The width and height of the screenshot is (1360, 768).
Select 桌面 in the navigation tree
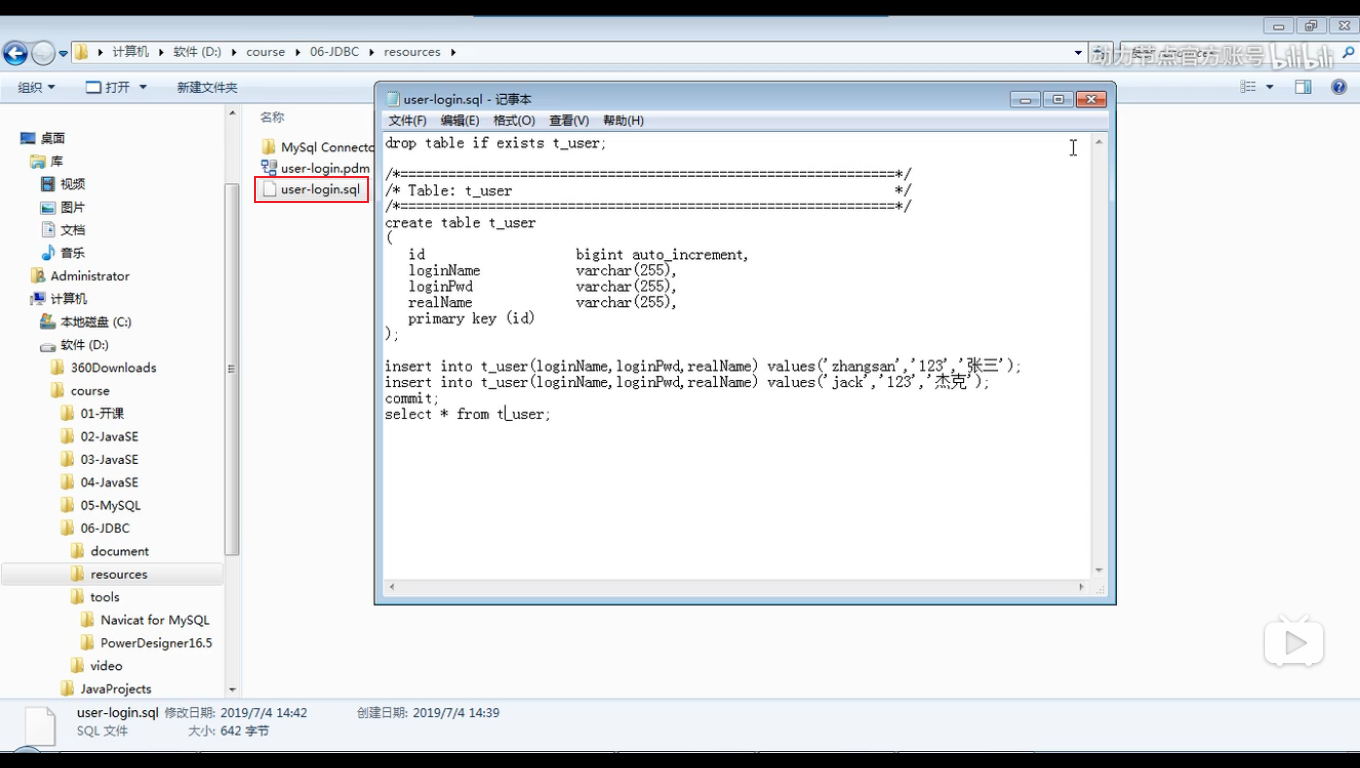43,138
